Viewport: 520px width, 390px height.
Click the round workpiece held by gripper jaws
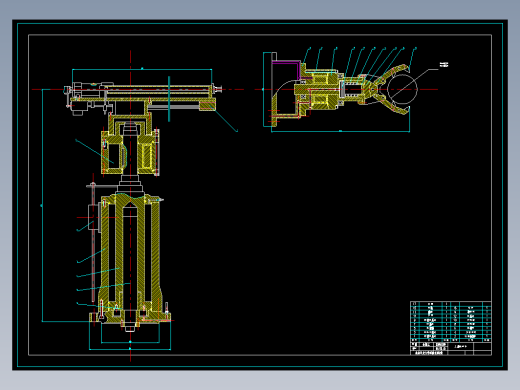coord(402,89)
